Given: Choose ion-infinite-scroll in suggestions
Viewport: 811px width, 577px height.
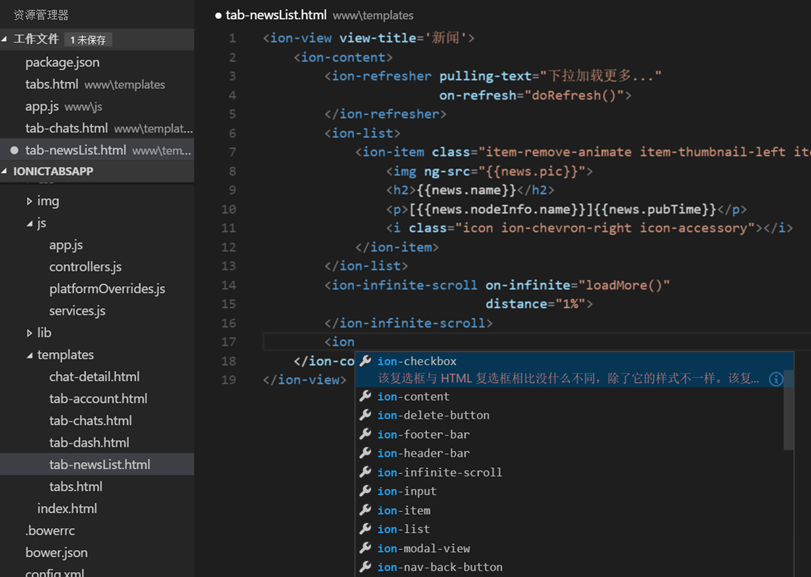Looking at the screenshot, I should click(569, 472).
